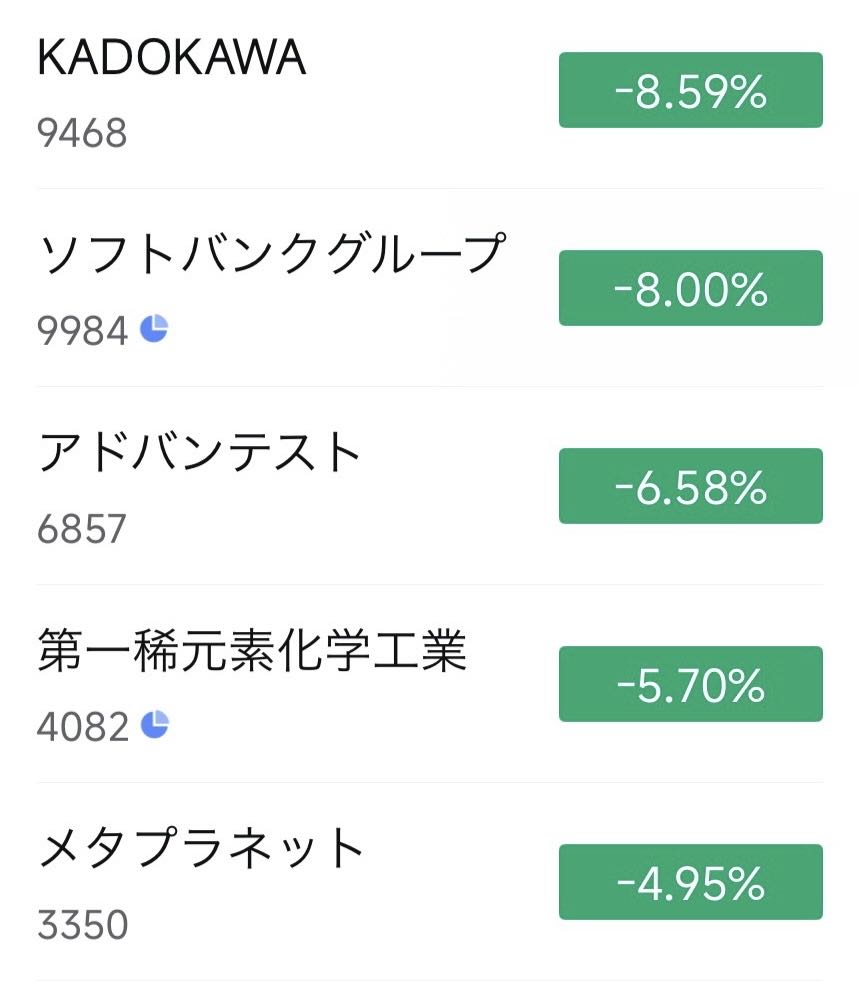Screen dimensions: 859x981
Task: Select stock code 9984
Action: pos(82,329)
